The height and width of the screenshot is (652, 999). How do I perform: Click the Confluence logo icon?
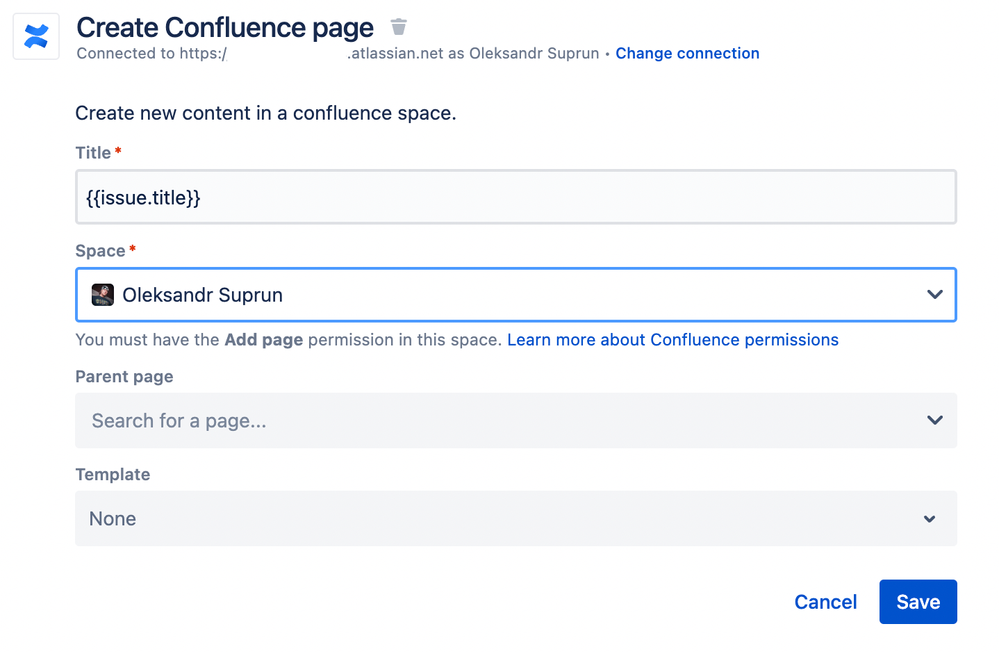[36, 37]
